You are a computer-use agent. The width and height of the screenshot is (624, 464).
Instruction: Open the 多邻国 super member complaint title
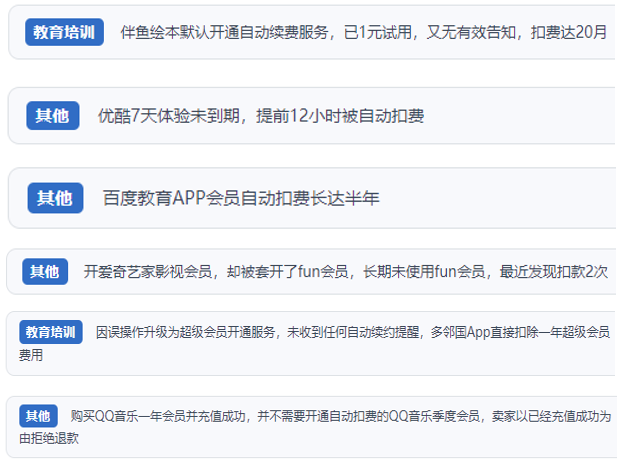coord(350,331)
